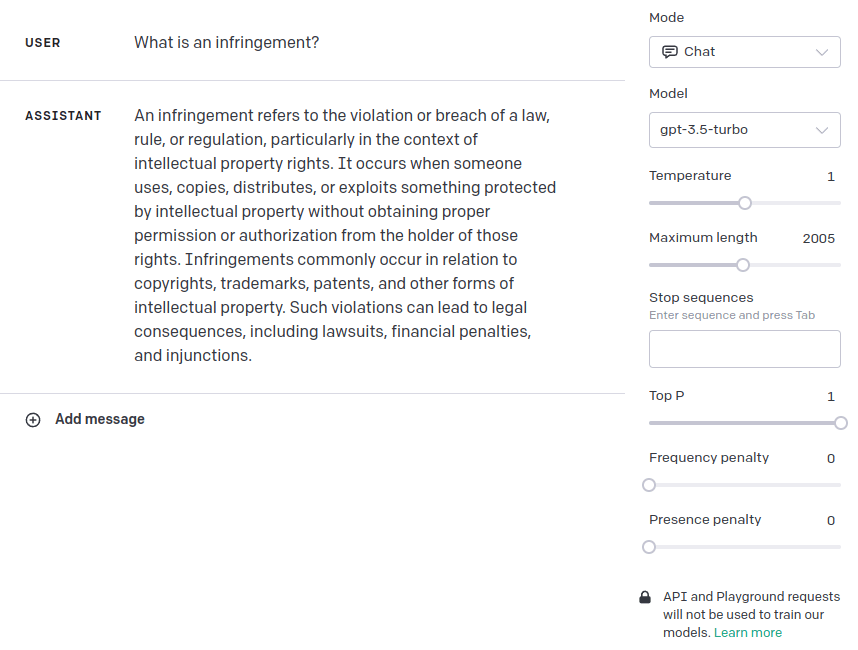Click the Top P slider handle

click(841, 423)
